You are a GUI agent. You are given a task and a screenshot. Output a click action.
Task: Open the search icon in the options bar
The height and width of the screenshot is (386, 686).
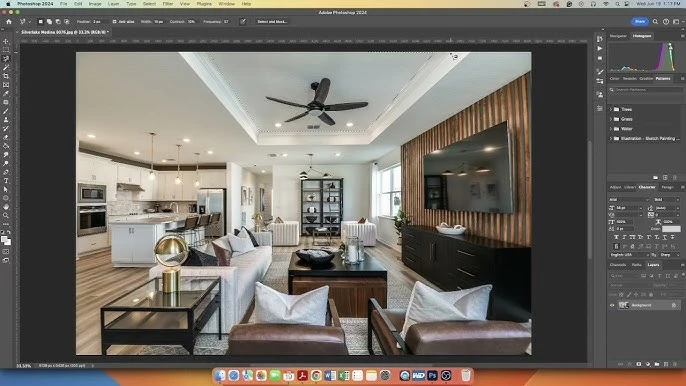(x=655, y=21)
